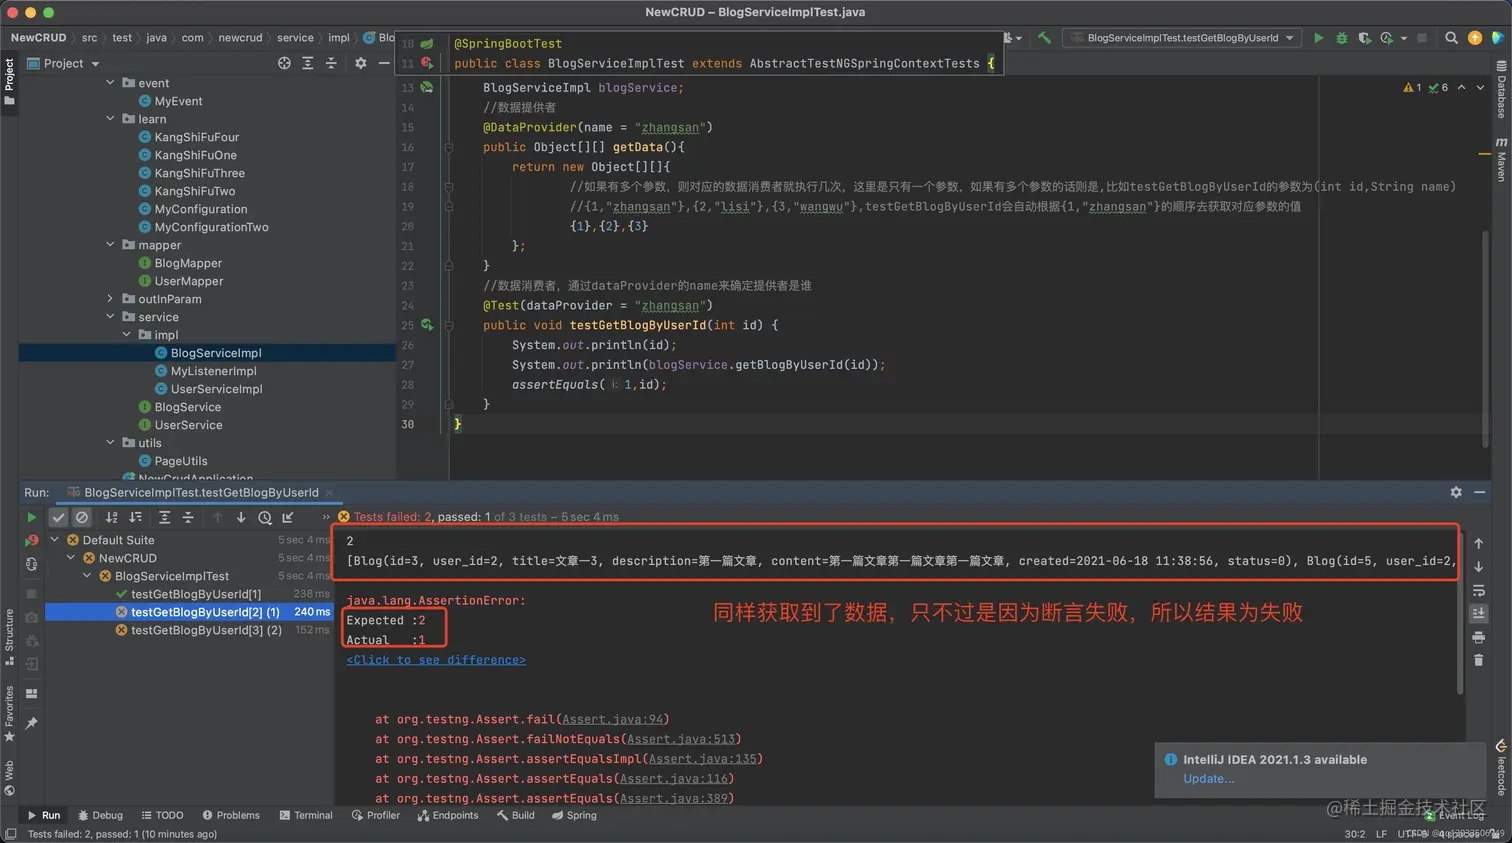Open Terminal tool window tab

306,815
